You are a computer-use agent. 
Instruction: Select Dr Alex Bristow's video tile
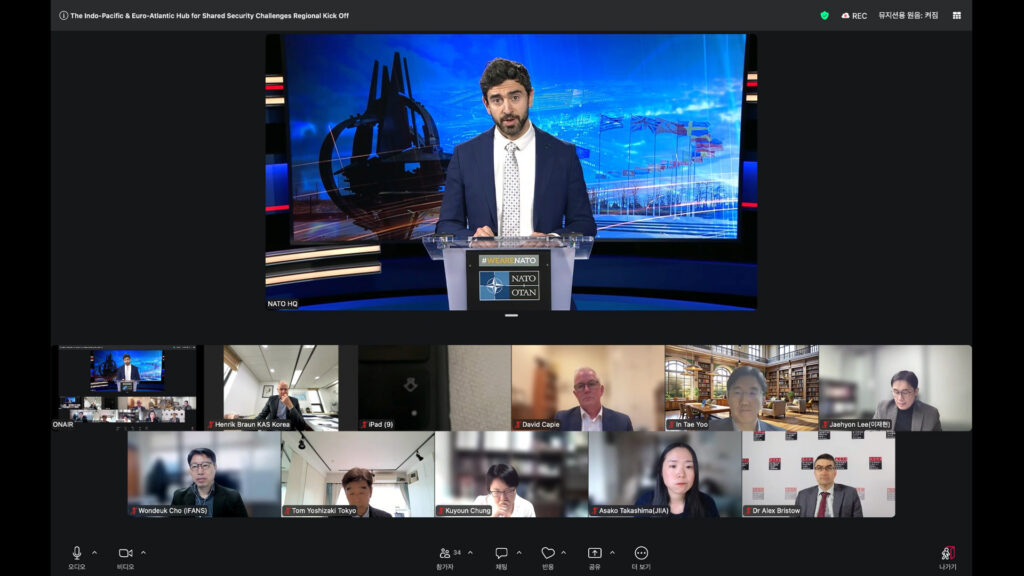tap(818, 474)
